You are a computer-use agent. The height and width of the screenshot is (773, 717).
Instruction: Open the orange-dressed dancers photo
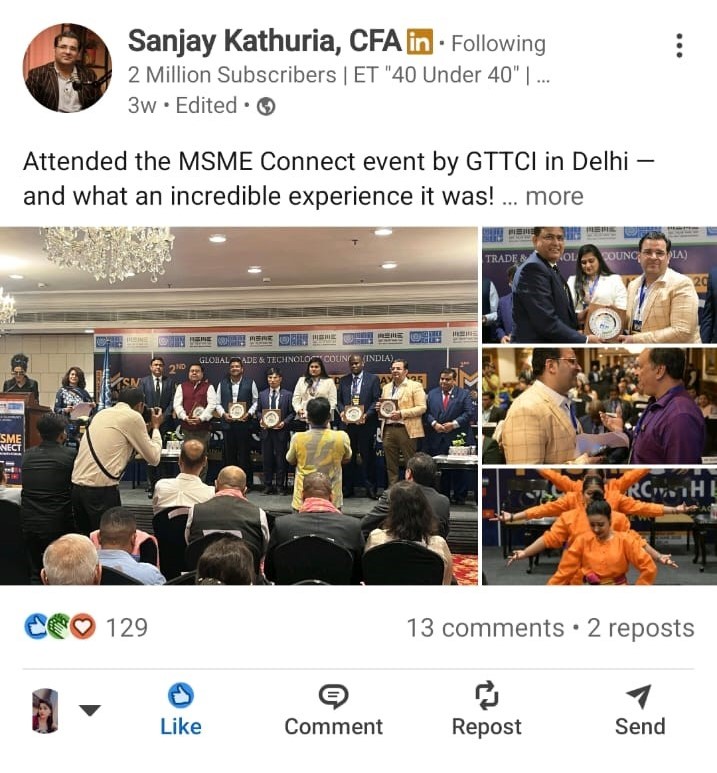(600, 527)
